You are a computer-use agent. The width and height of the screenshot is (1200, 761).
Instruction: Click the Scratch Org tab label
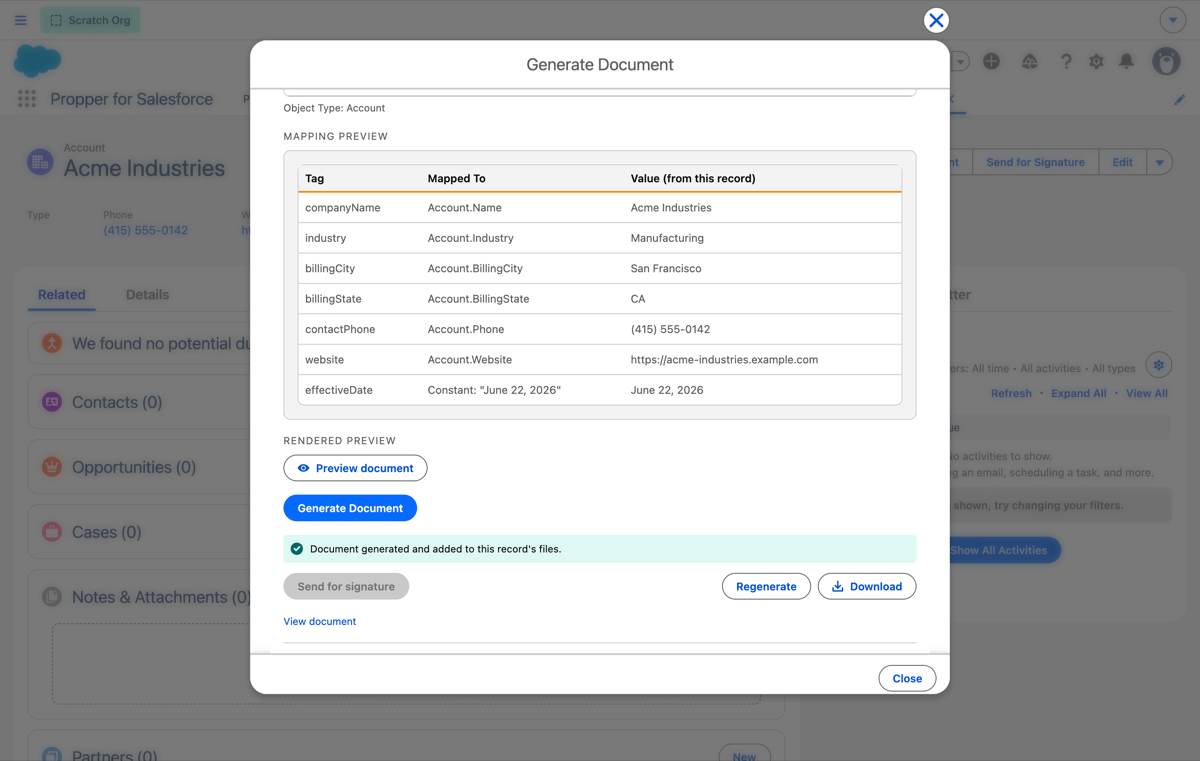point(90,20)
